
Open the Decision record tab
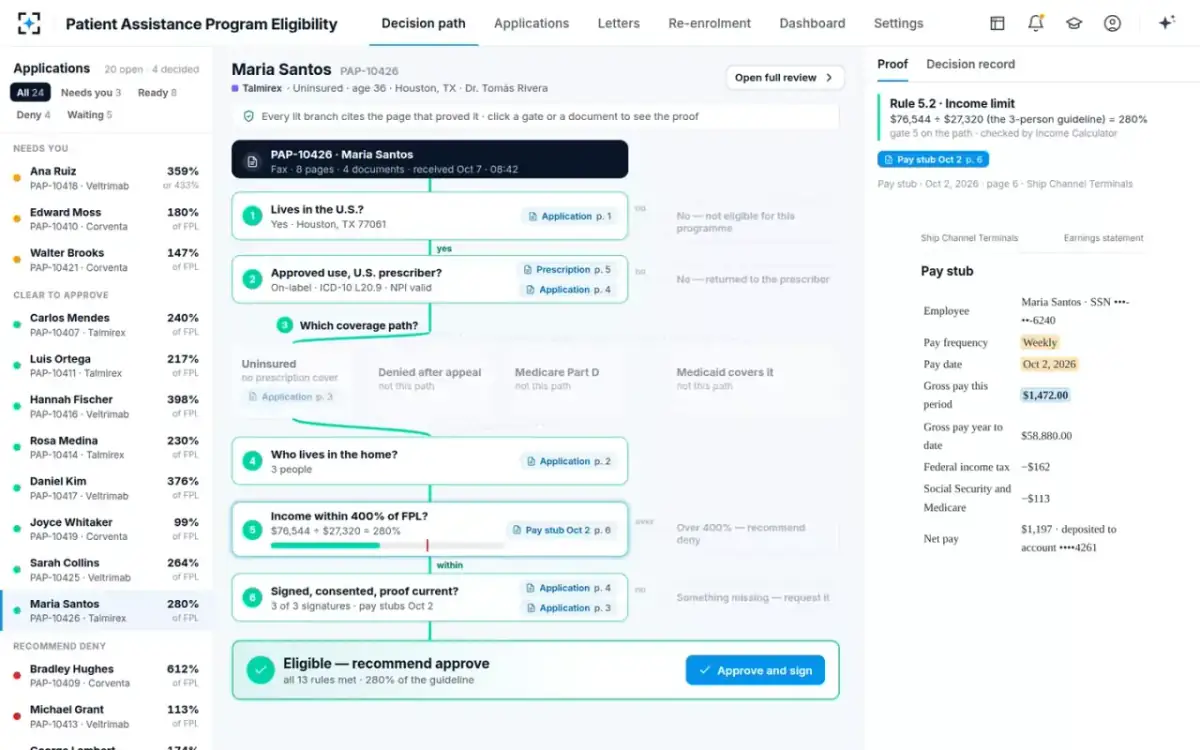970,64
